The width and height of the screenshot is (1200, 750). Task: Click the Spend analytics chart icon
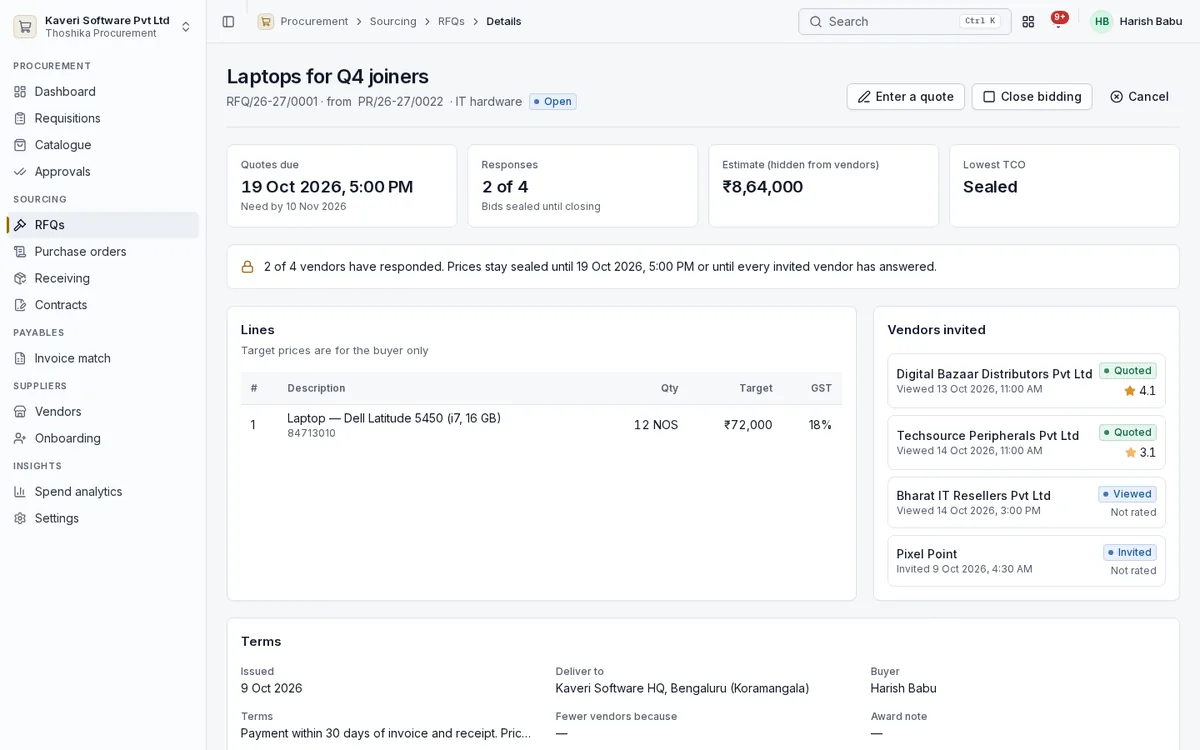(x=19, y=492)
